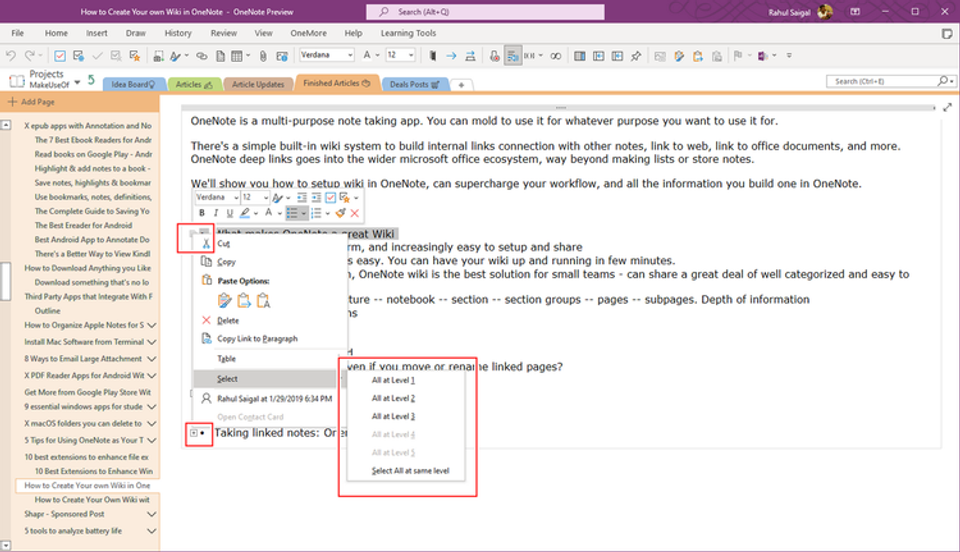Decrease indent in the mini toolbar

pyautogui.click(x=302, y=197)
